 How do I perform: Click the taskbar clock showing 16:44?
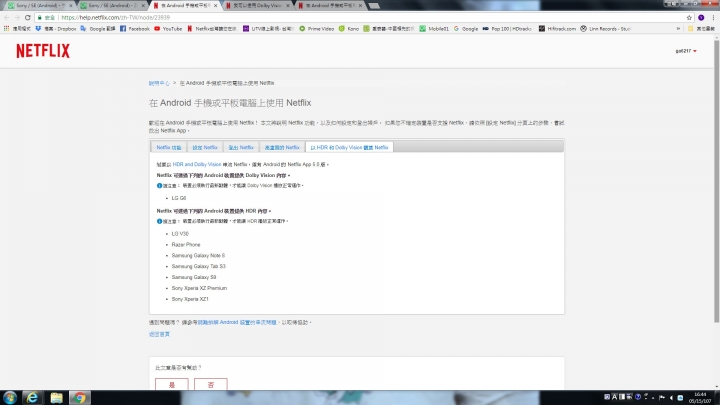[x=700, y=398]
